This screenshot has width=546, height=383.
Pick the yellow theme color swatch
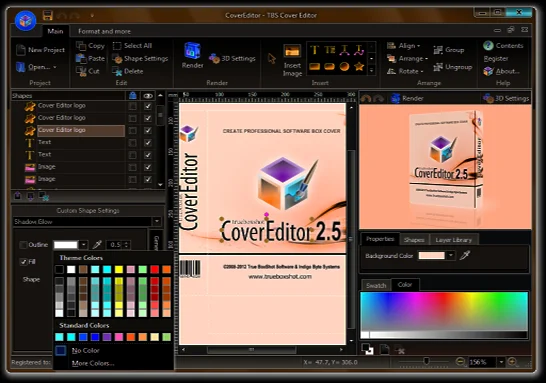point(119,269)
